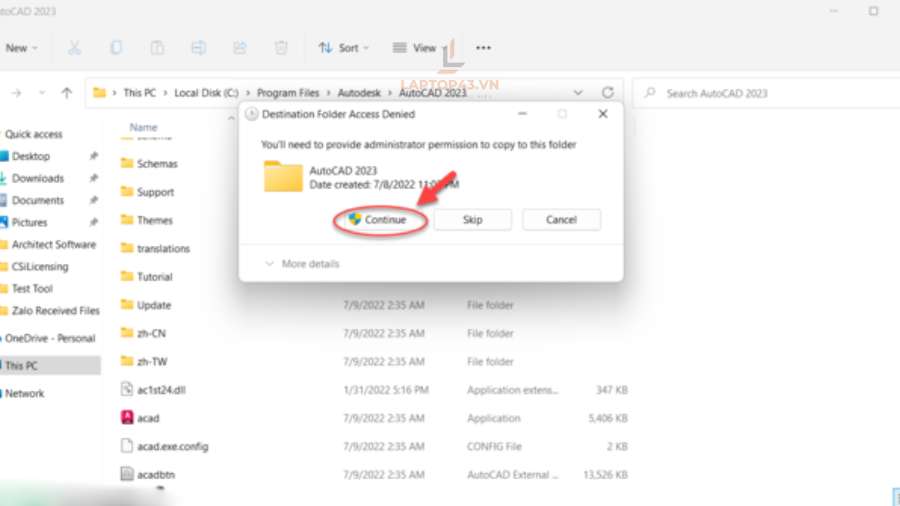Image resolution: width=900 pixels, height=506 pixels.
Task: Open the See more ellipsis menu
Action: [x=483, y=48]
